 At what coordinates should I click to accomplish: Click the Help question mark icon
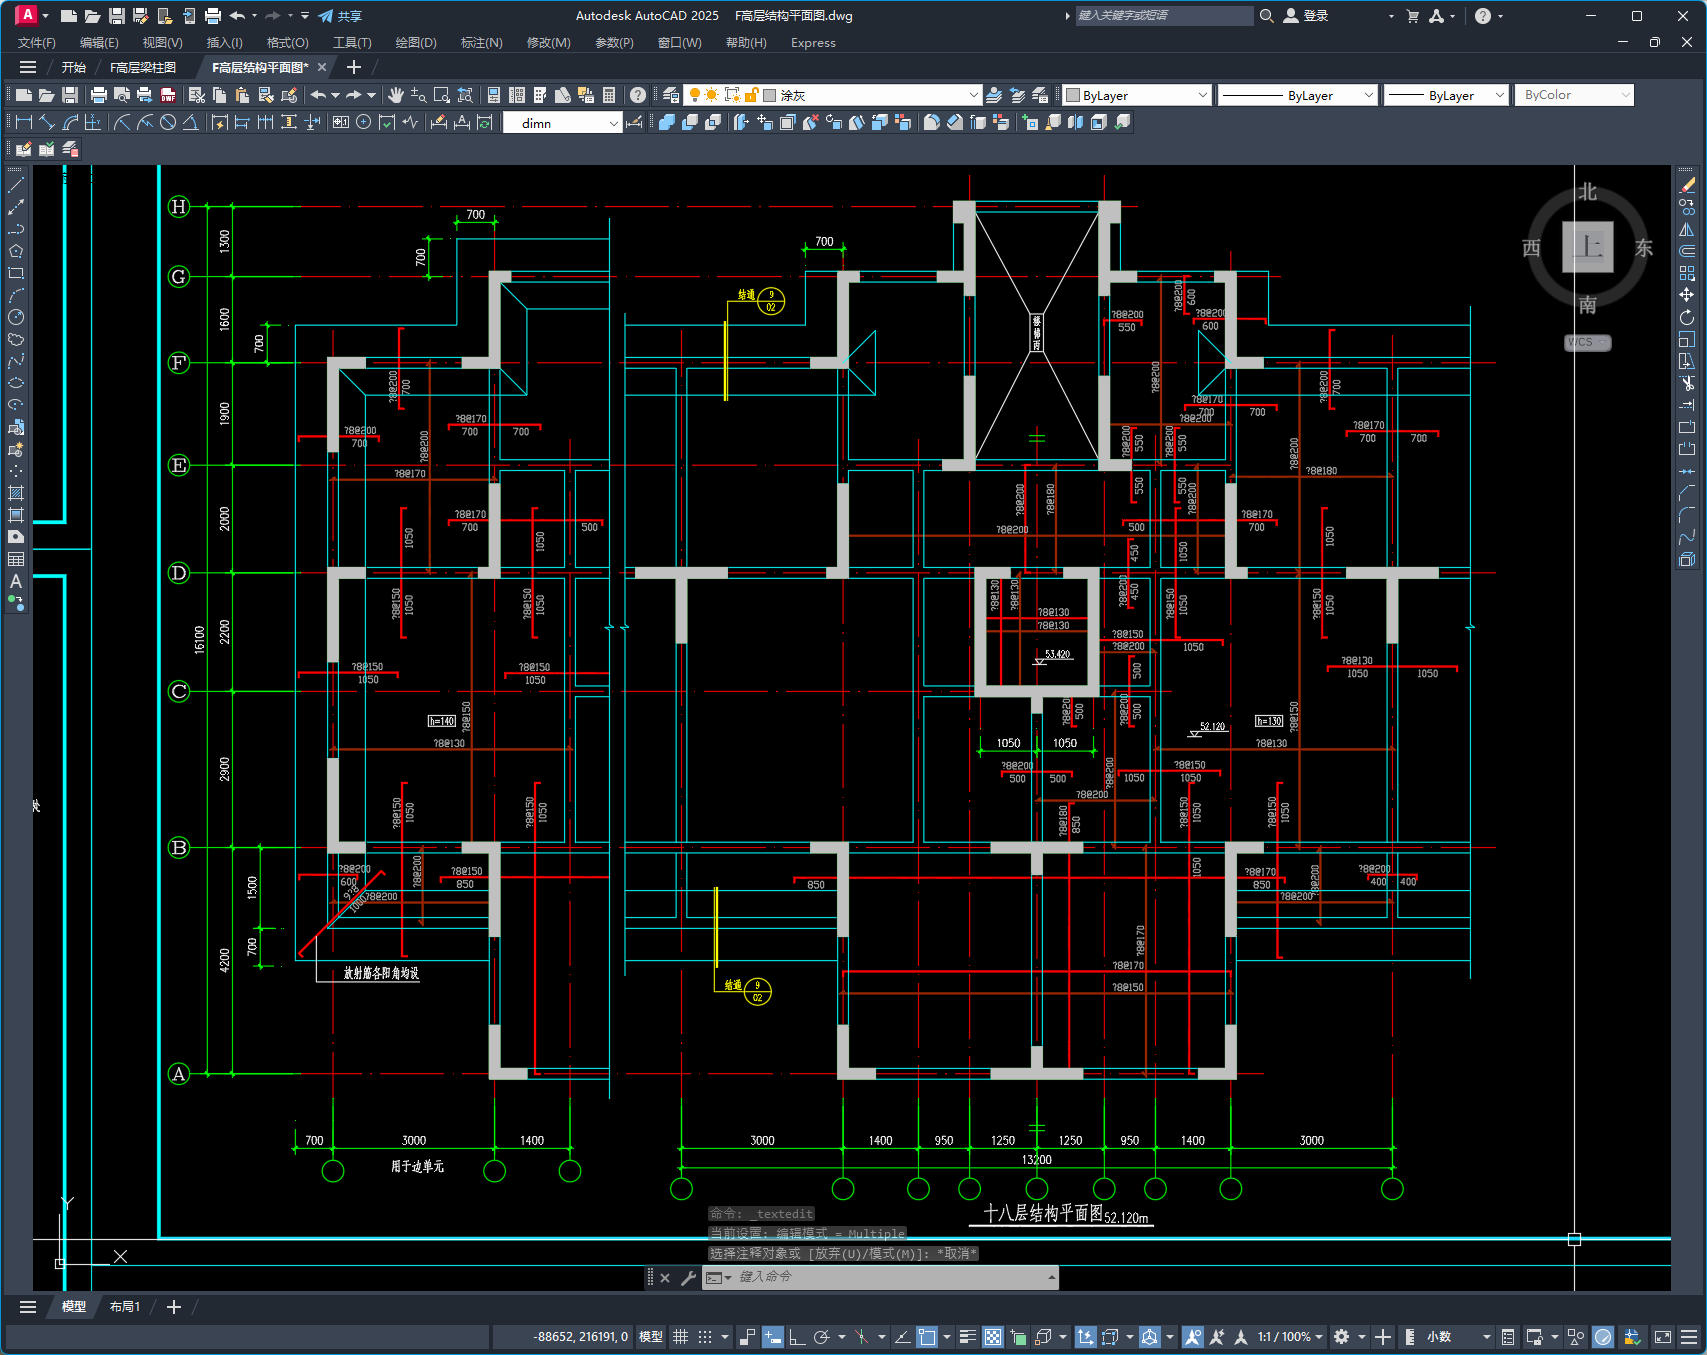(638, 95)
